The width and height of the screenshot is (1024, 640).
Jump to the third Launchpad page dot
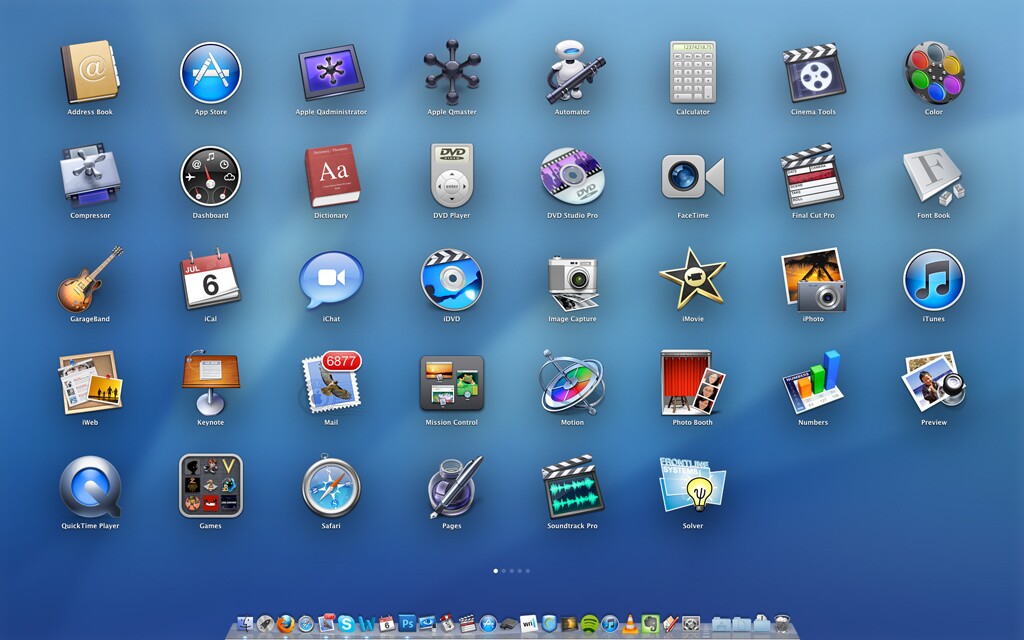coord(511,571)
